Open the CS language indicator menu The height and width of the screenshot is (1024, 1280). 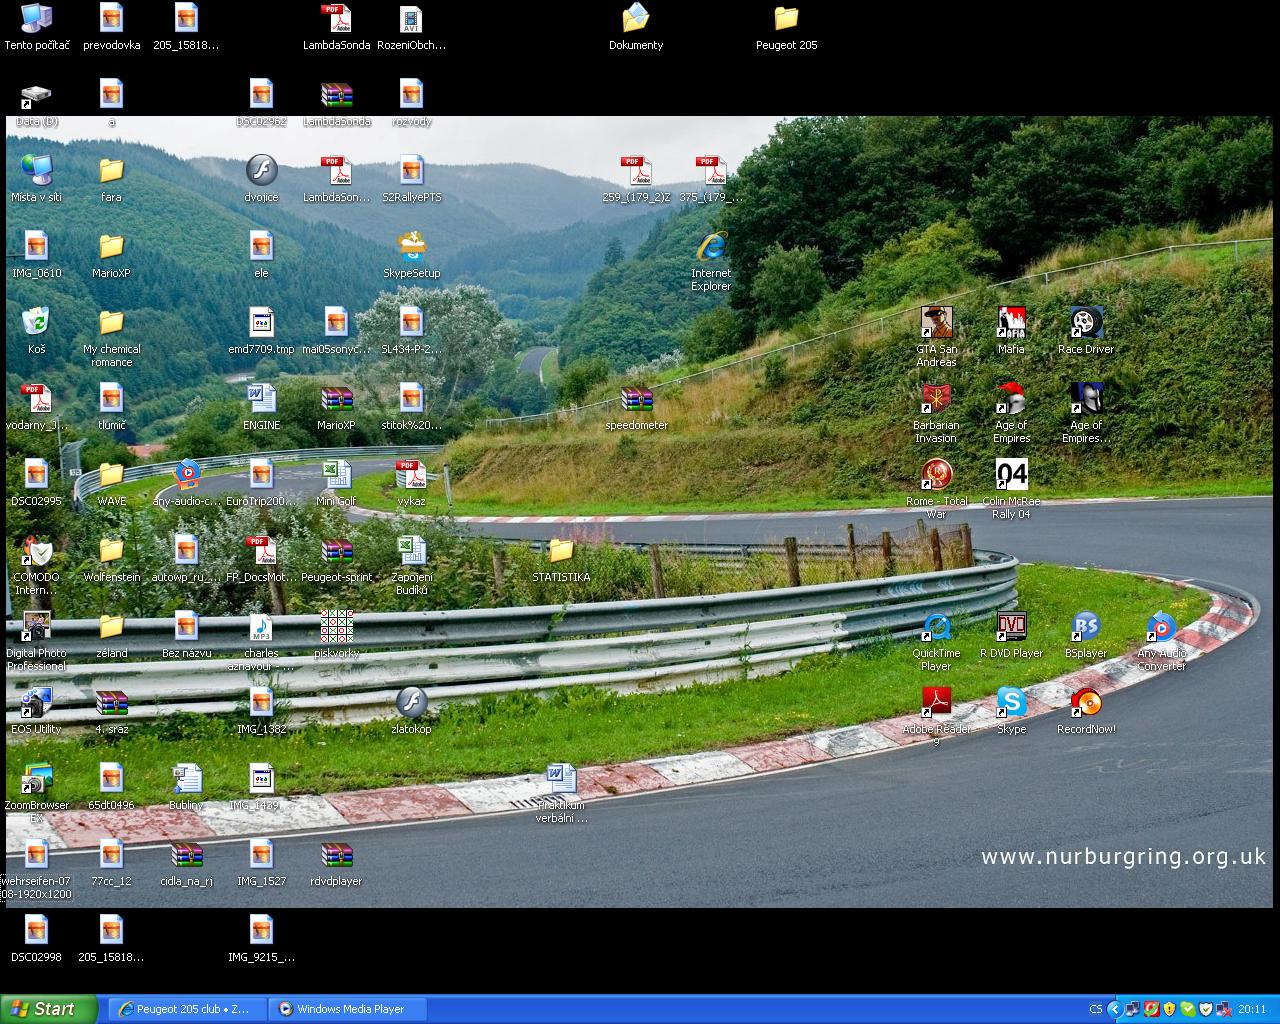1095,1009
